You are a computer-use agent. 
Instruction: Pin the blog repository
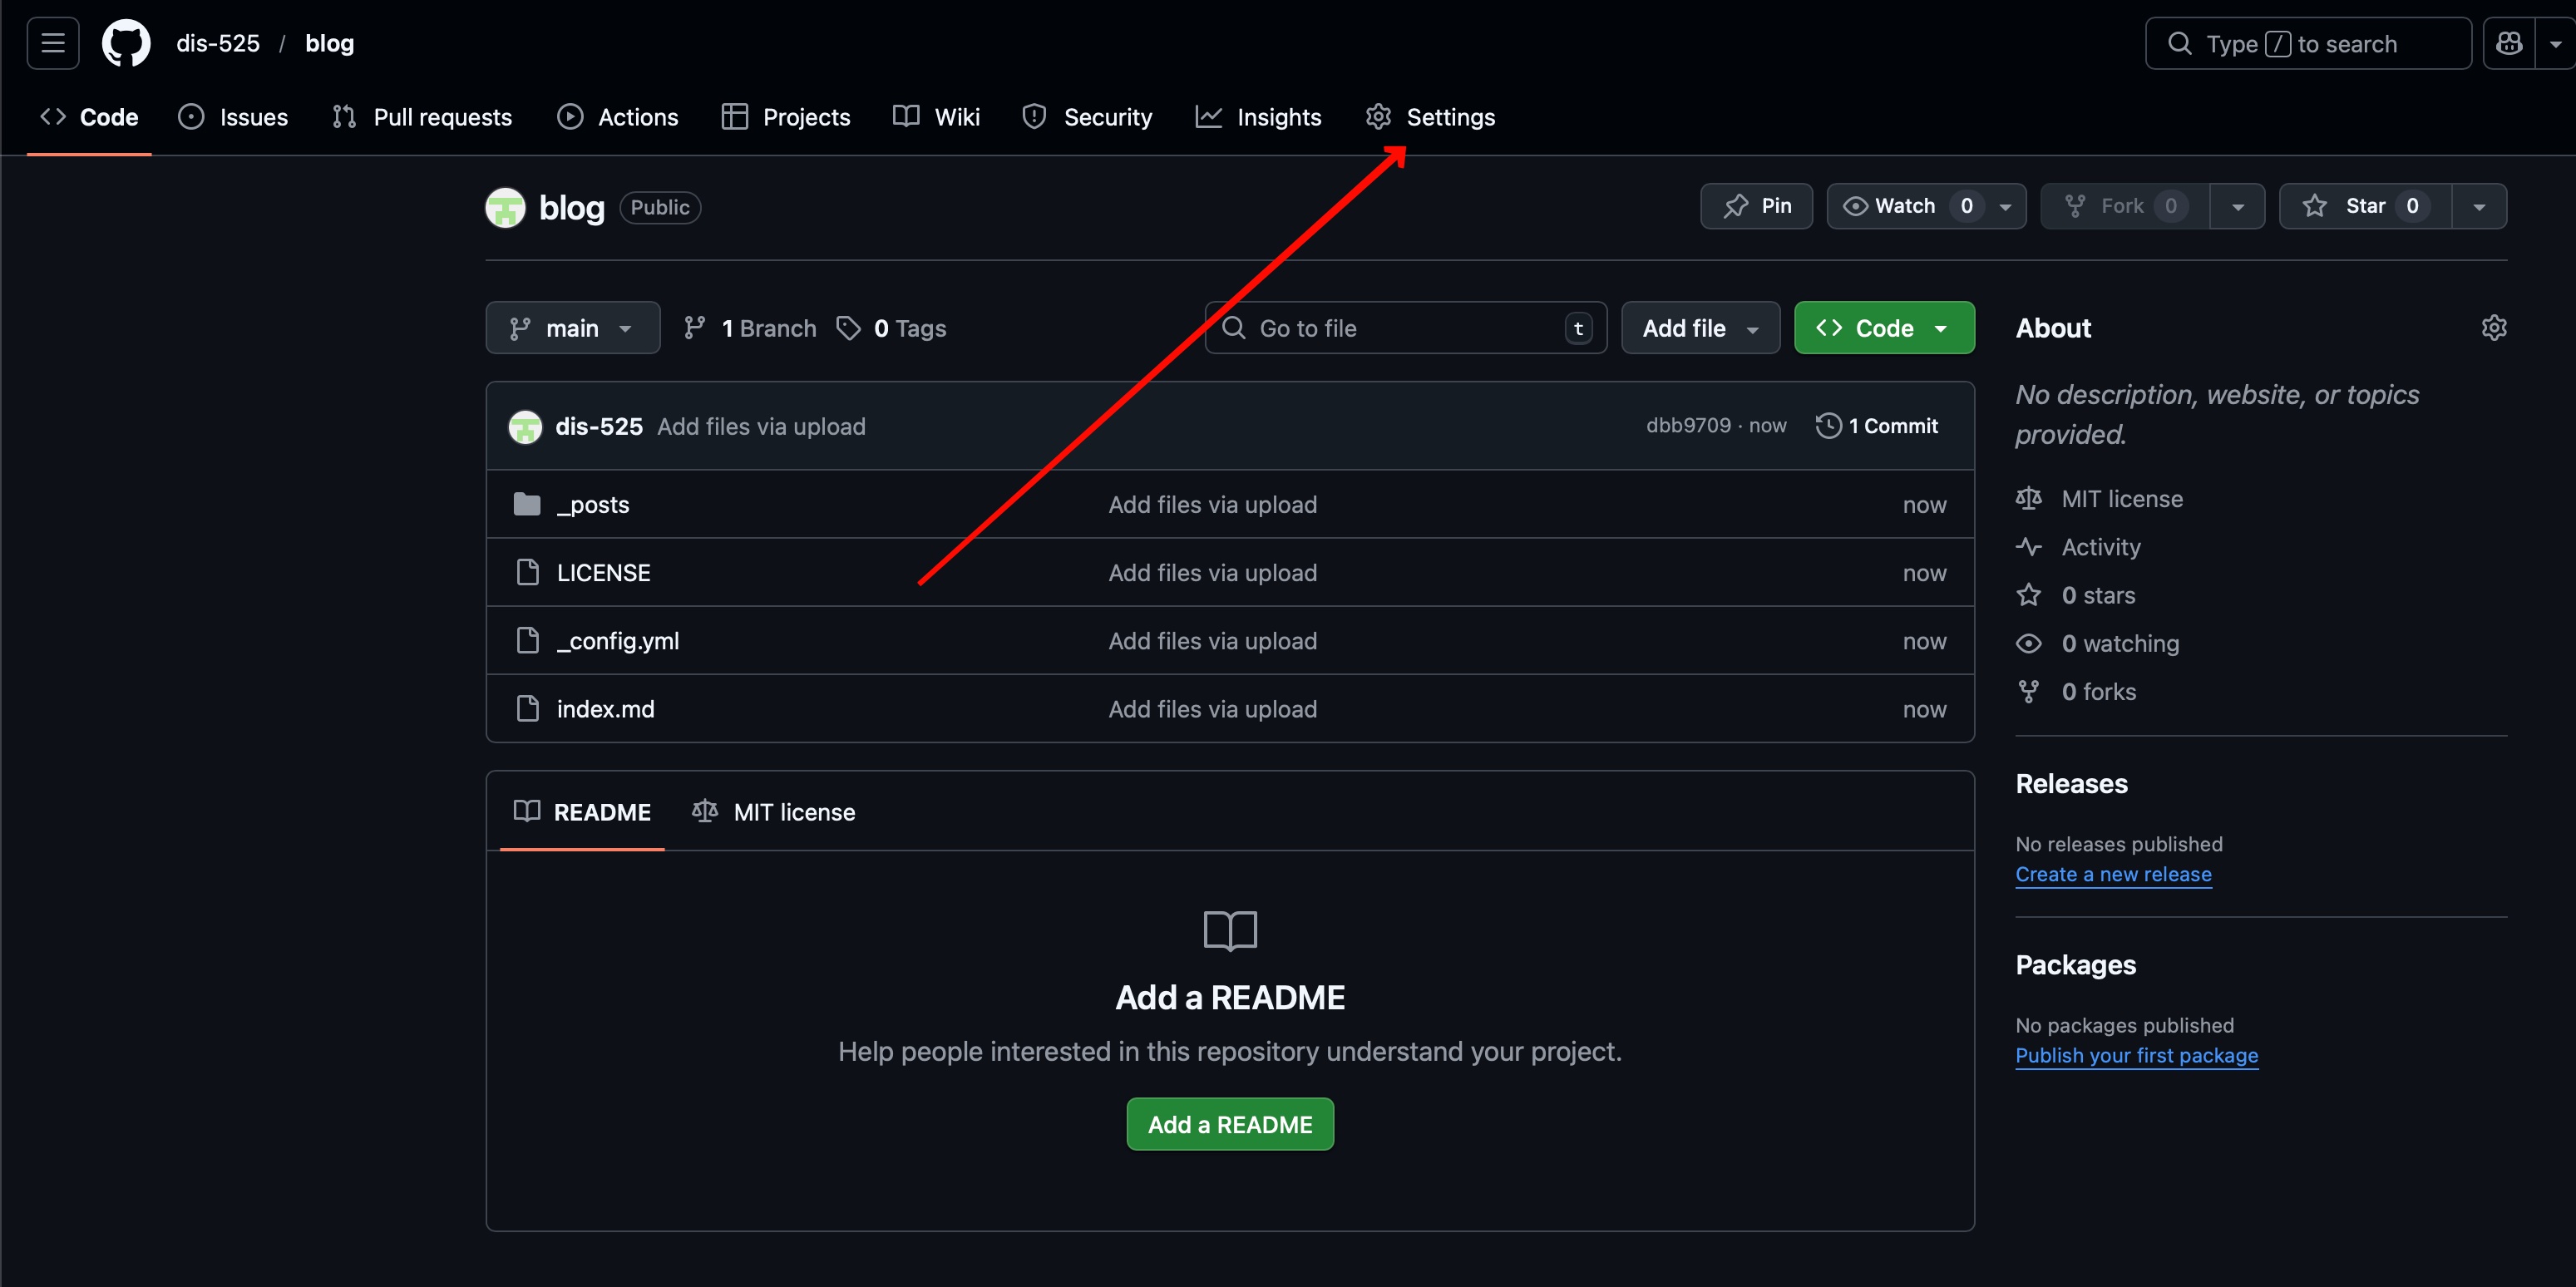click(x=1756, y=206)
